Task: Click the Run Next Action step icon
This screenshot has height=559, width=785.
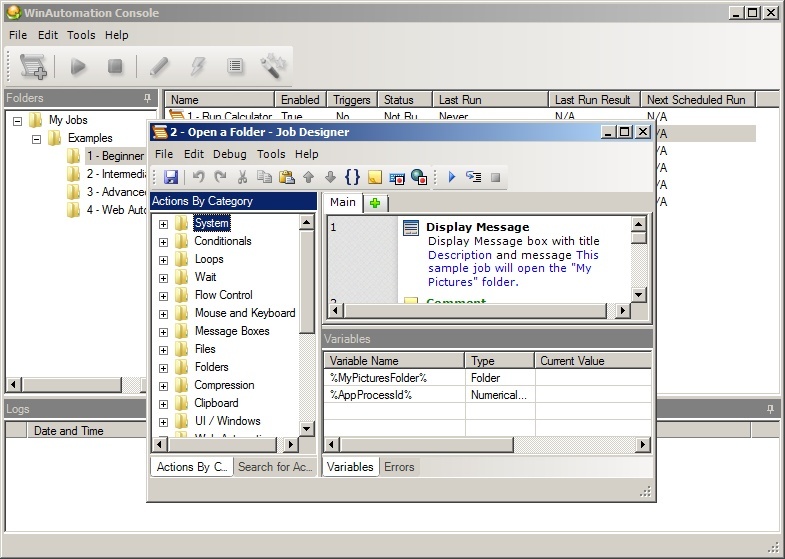Action: [x=473, y=177]
